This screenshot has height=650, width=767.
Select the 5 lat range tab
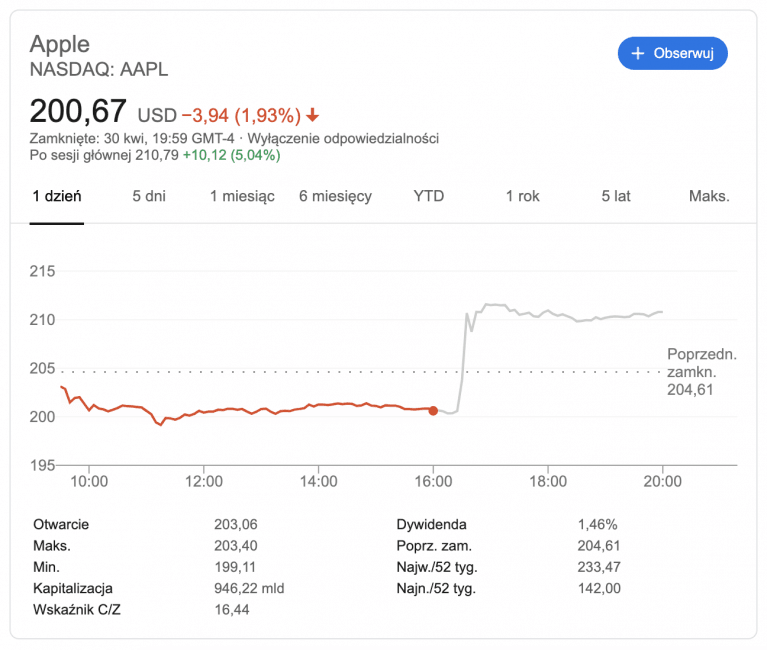coord(616,196)
